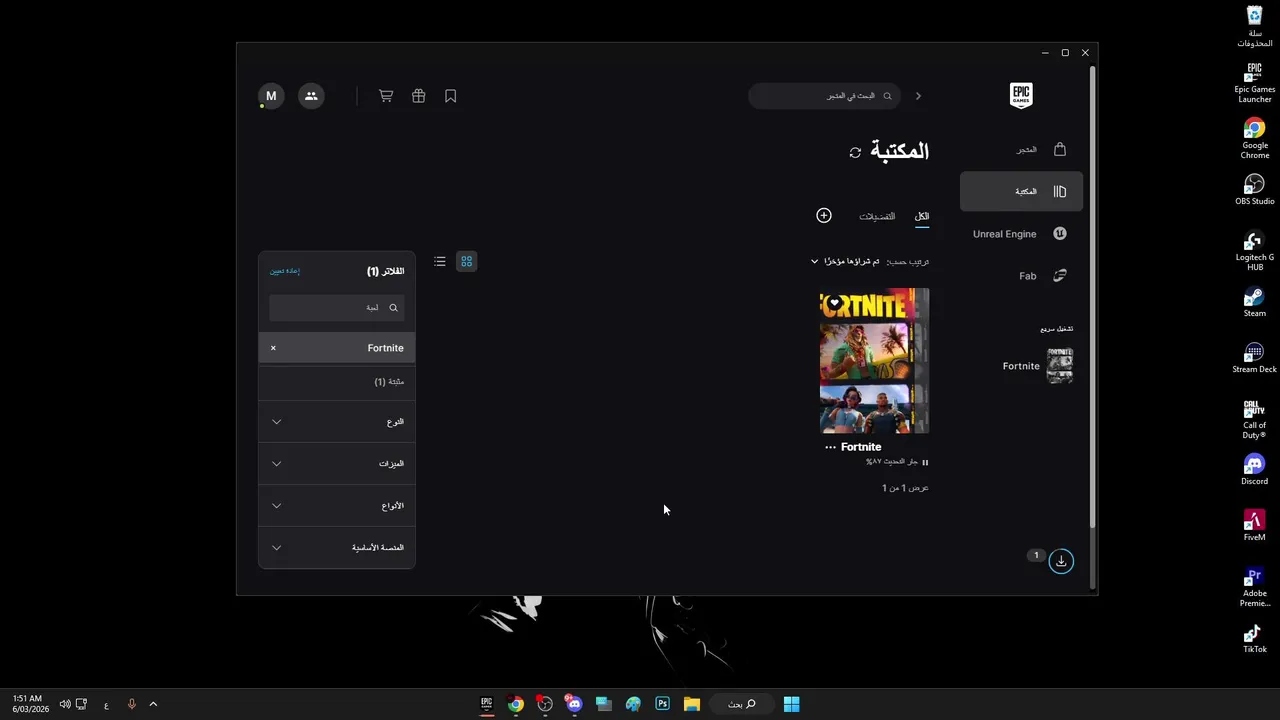Viewport: 1280px width, 720px height.
Task: Open the gift/redeem icon
Action: (419, 96)
